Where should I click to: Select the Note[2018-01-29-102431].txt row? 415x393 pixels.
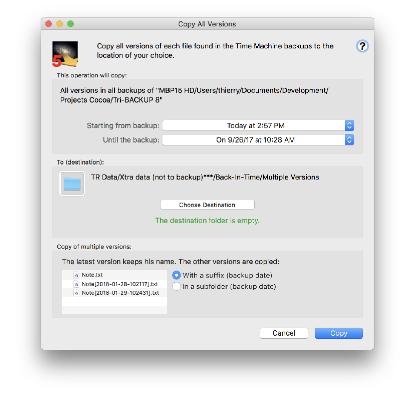114,293
